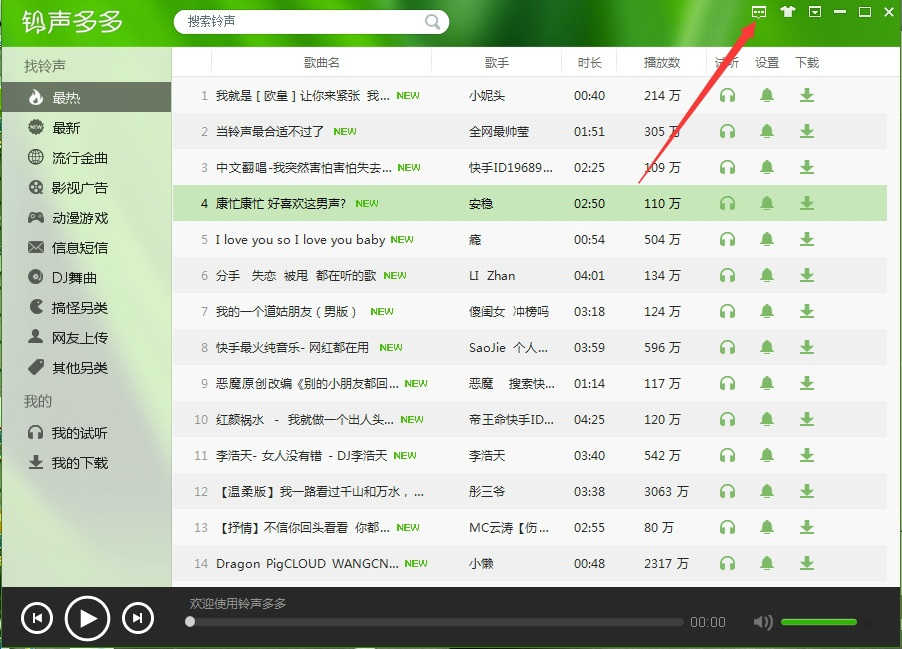Select 最热 in sidebar
Viewport: 902px width, 649px height.
(86, 97)
